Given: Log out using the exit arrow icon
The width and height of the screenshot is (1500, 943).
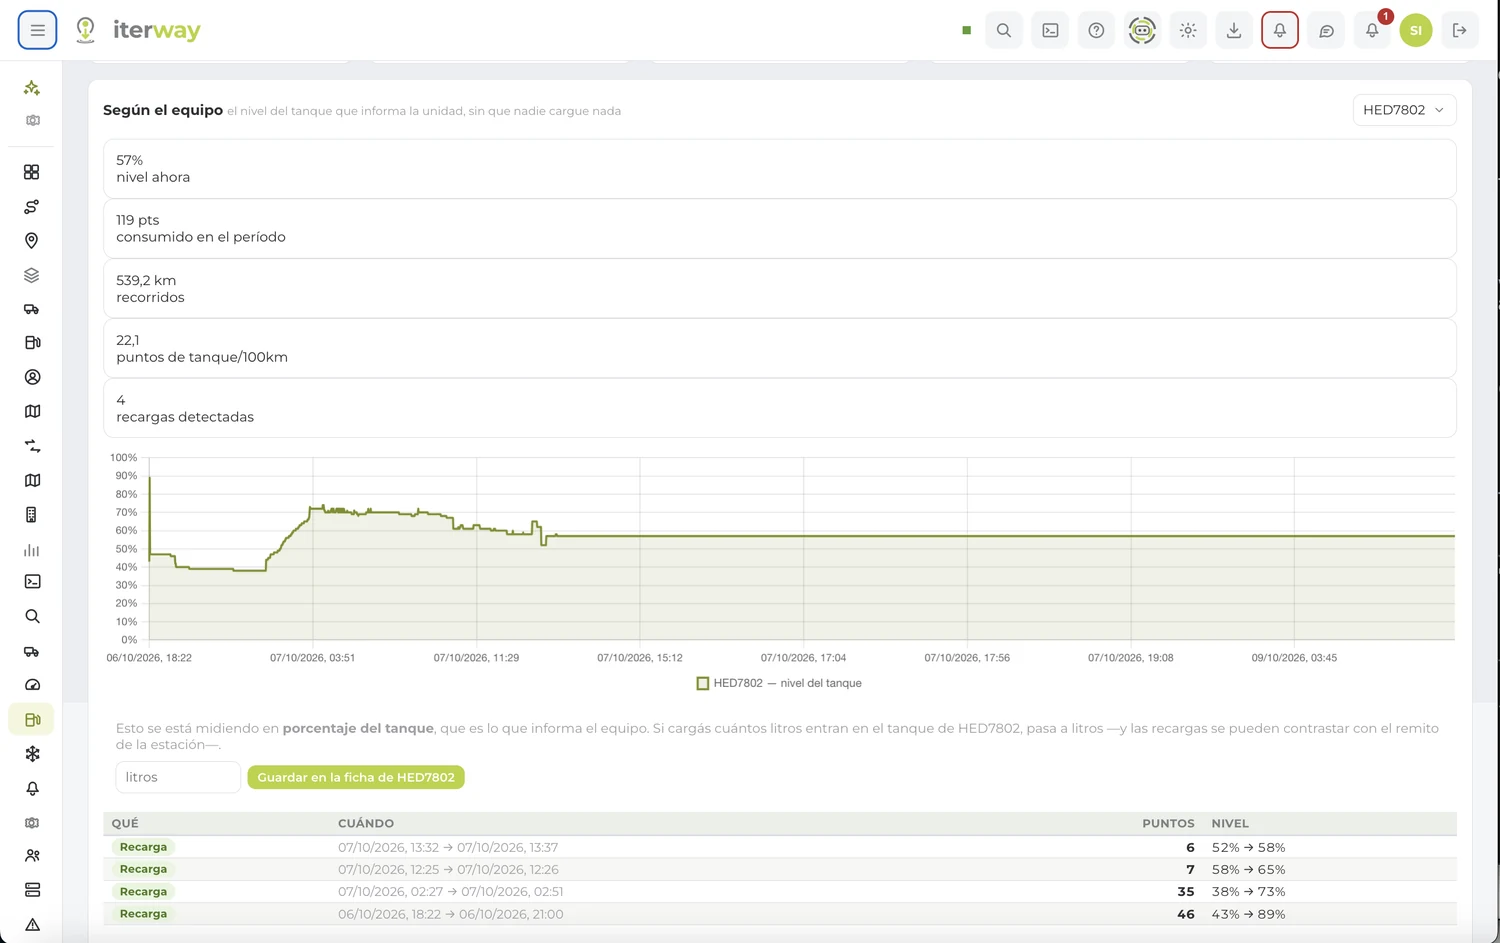Looking at the screenshot, I should [1460, 30].
